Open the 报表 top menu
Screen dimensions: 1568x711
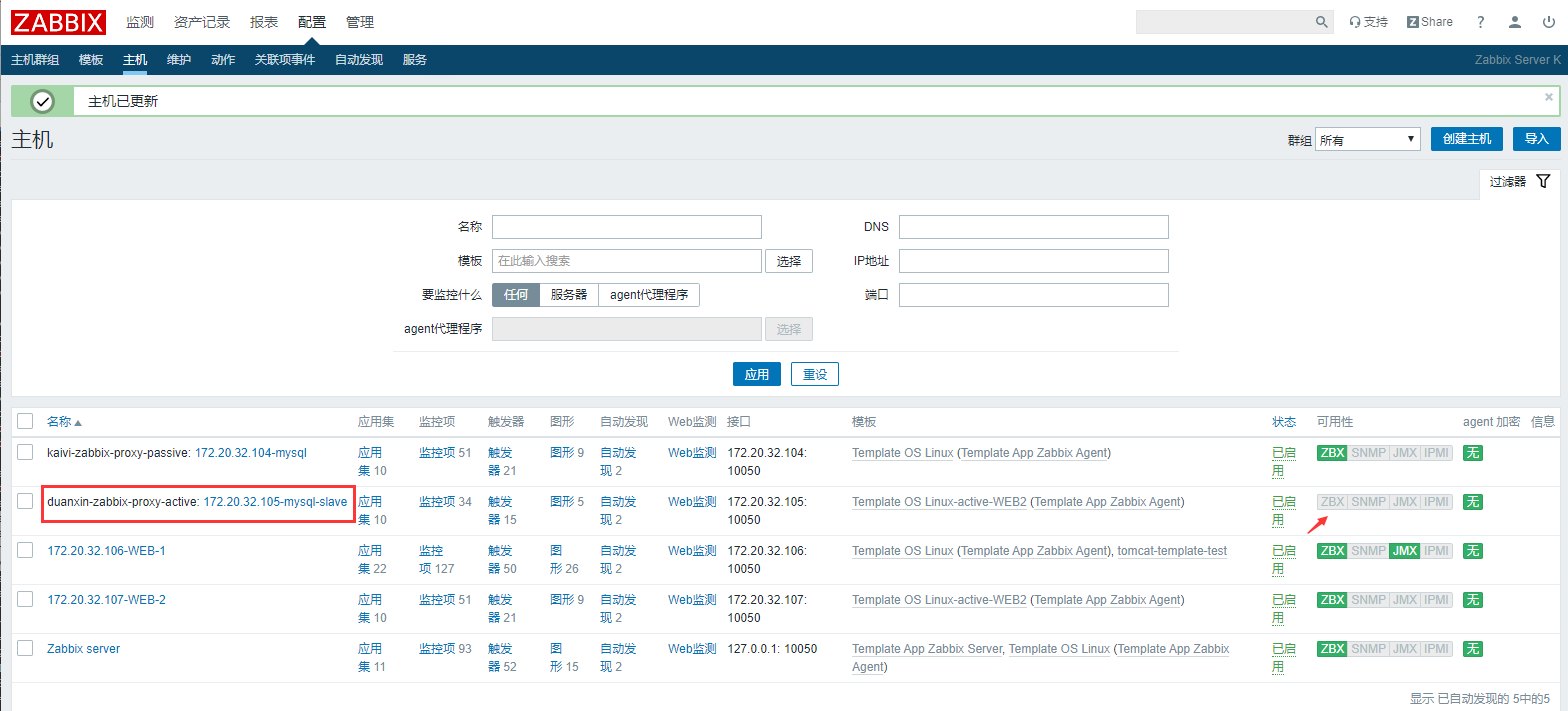(x=264, y=22)
